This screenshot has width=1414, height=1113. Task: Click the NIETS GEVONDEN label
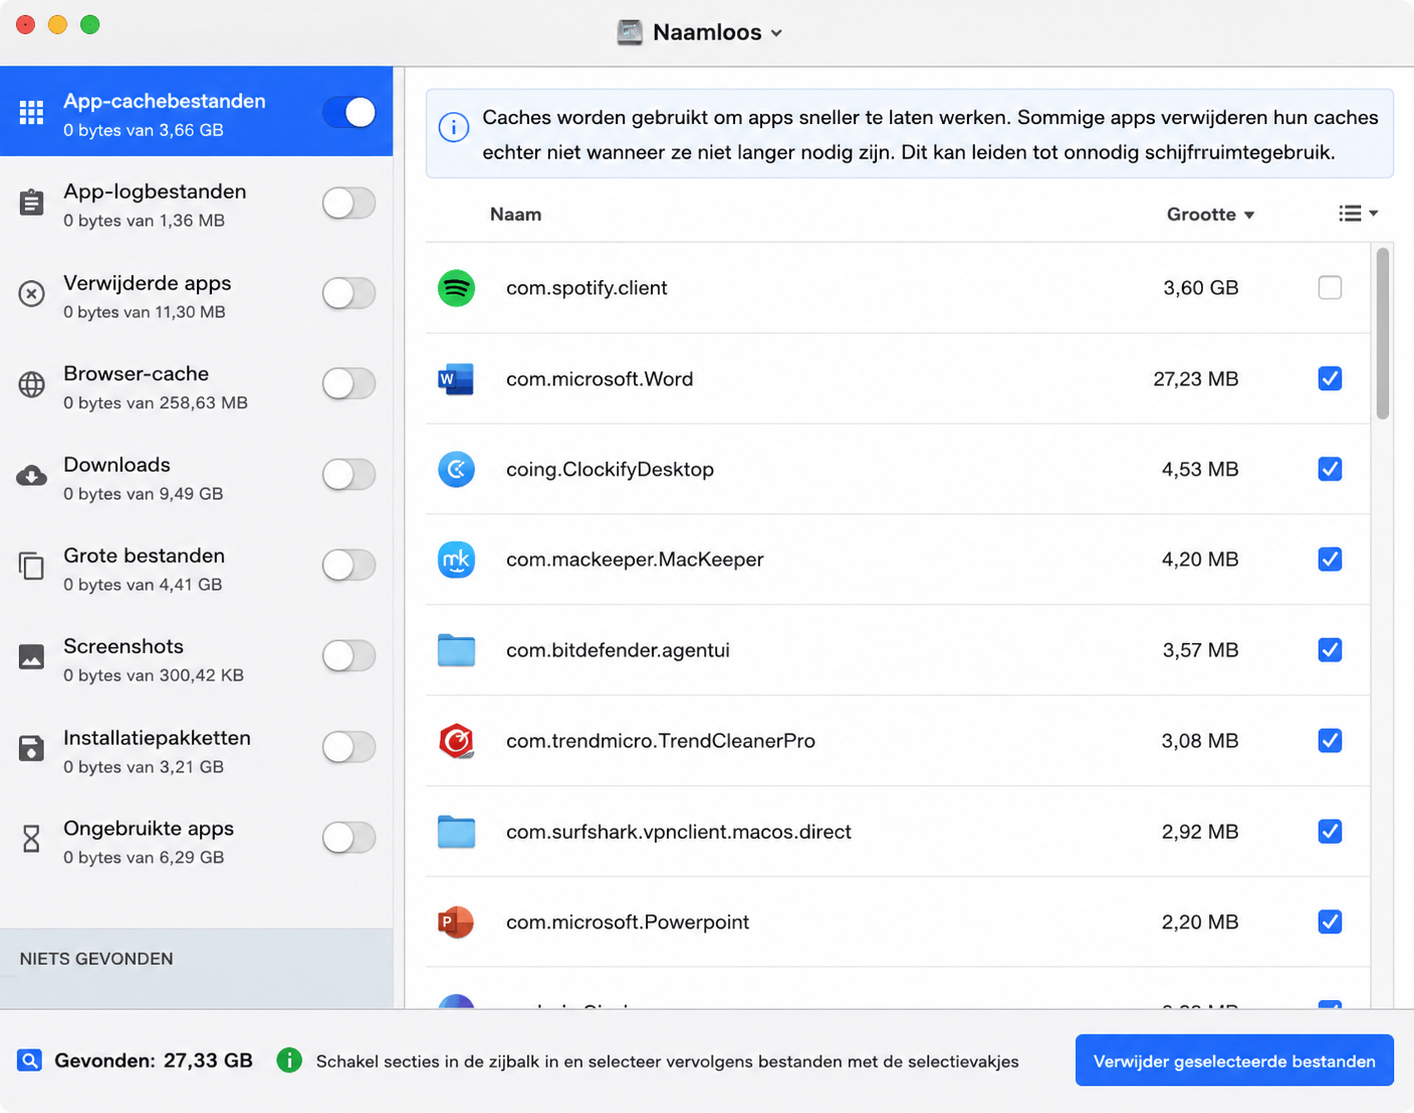(97, 959)
